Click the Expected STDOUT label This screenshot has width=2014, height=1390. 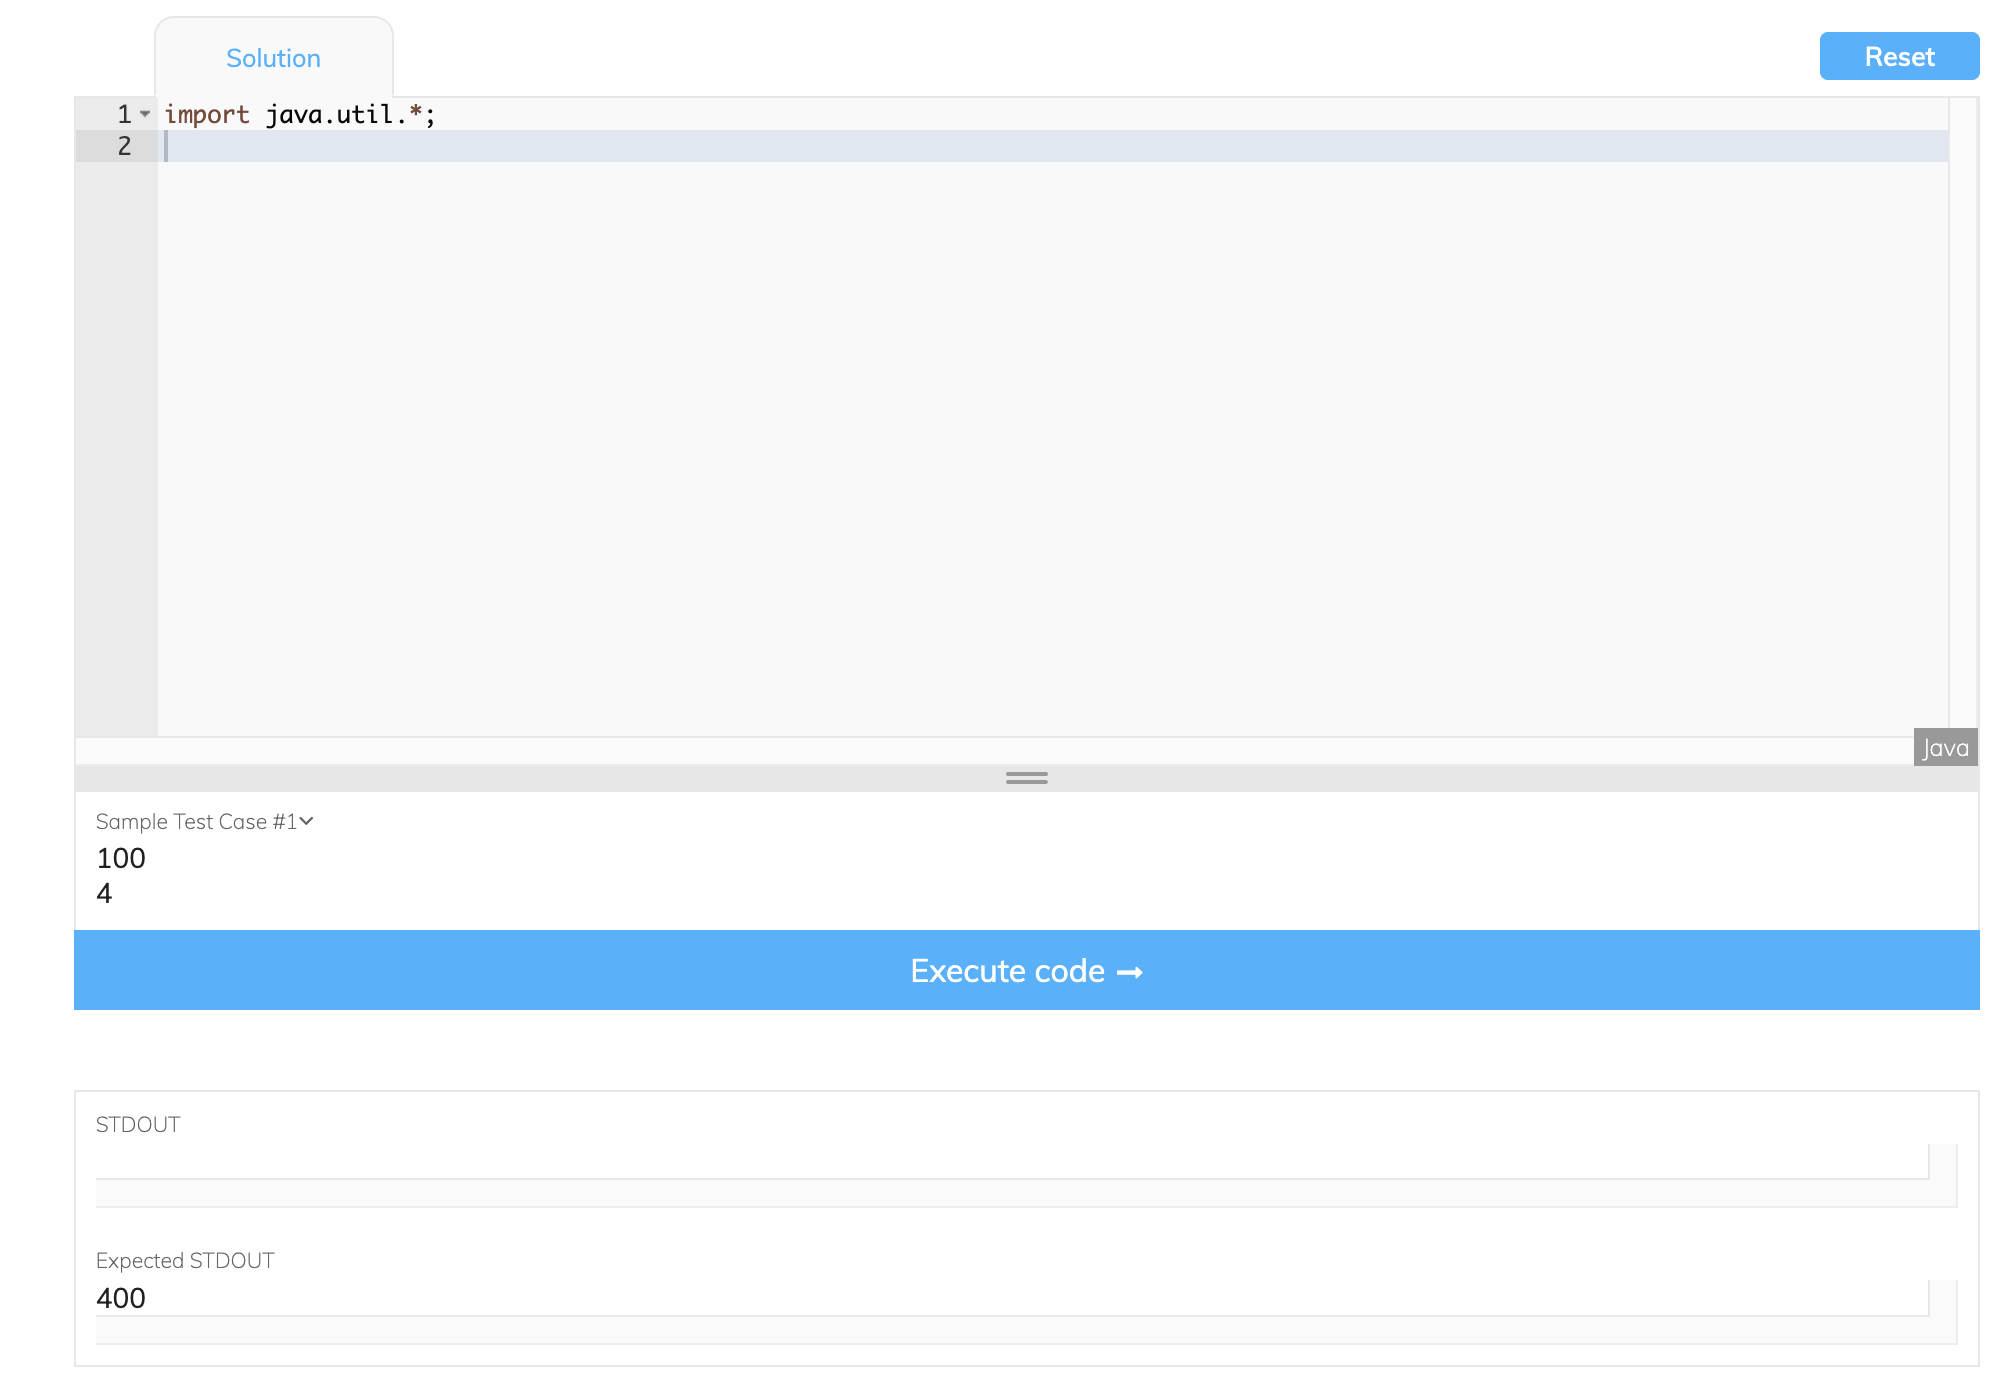coord(184,1260)
